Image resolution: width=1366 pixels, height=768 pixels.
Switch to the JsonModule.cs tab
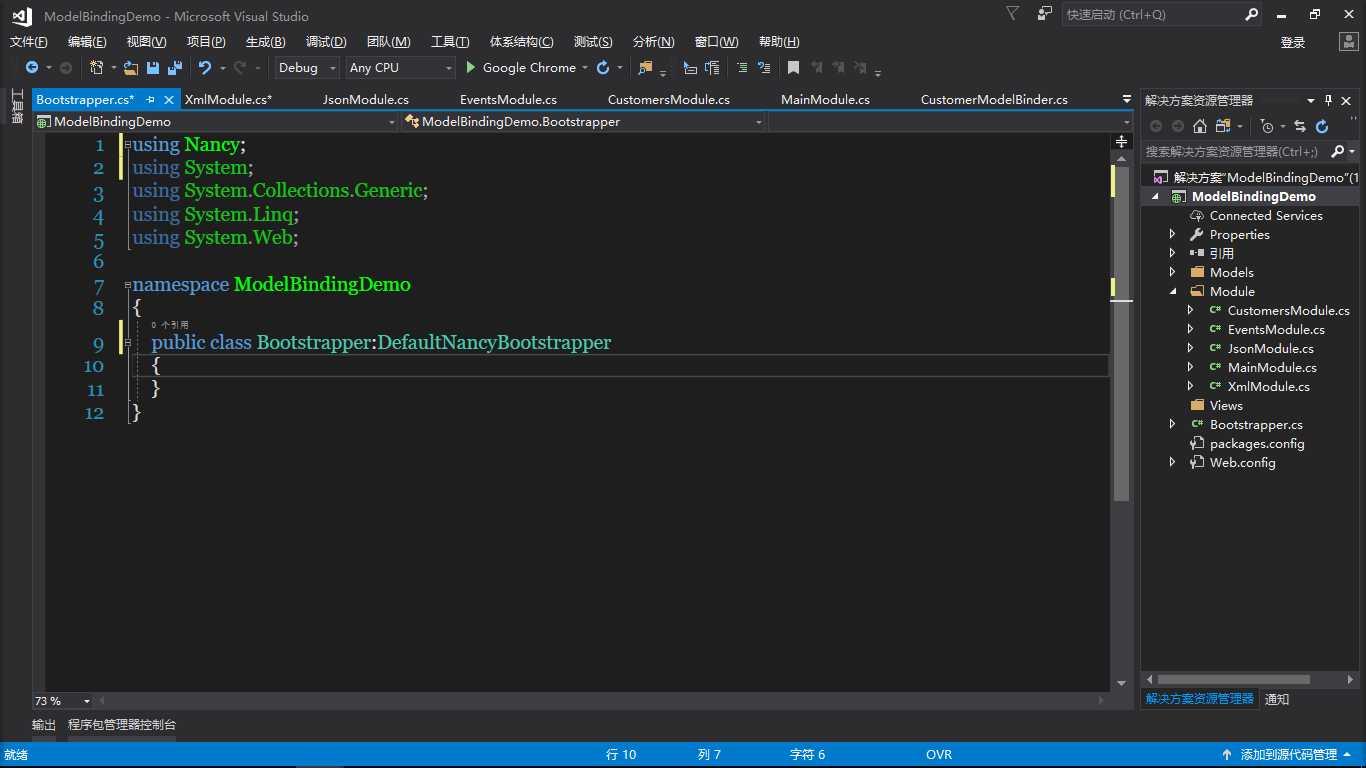coord(366,100)
